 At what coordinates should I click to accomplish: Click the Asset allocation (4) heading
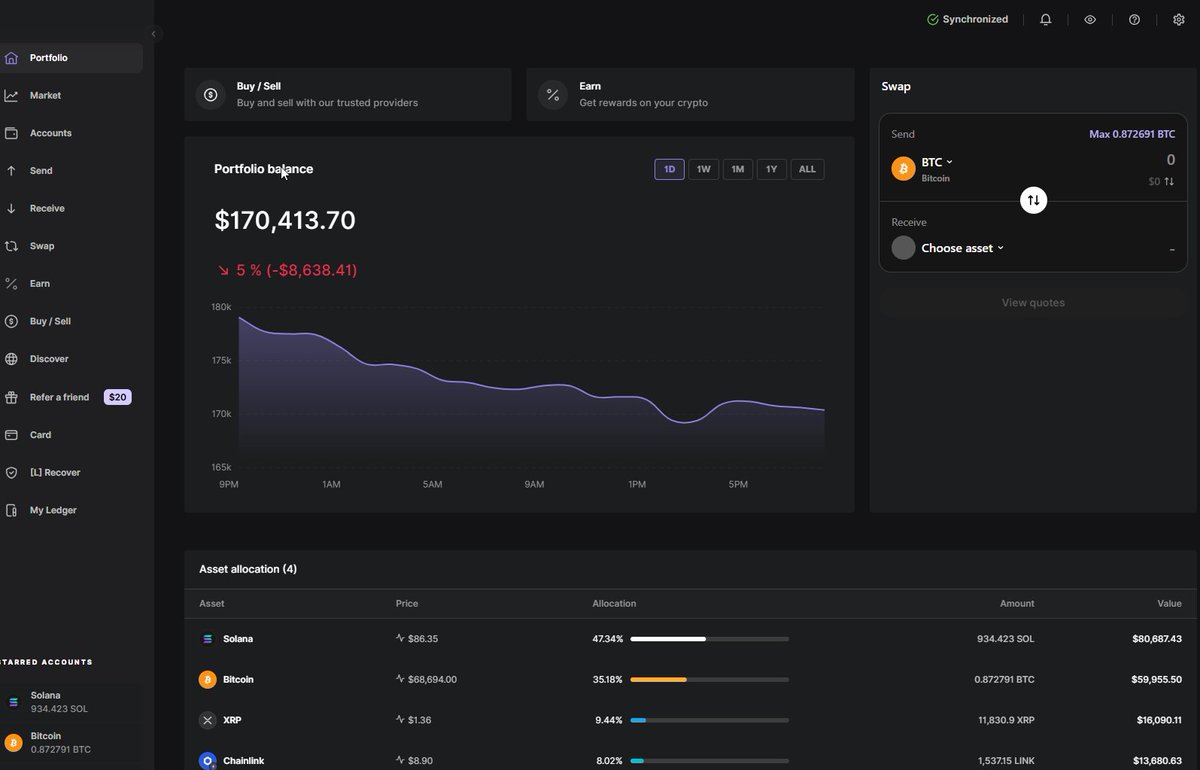pyautogui.click(x=248, y=569)
